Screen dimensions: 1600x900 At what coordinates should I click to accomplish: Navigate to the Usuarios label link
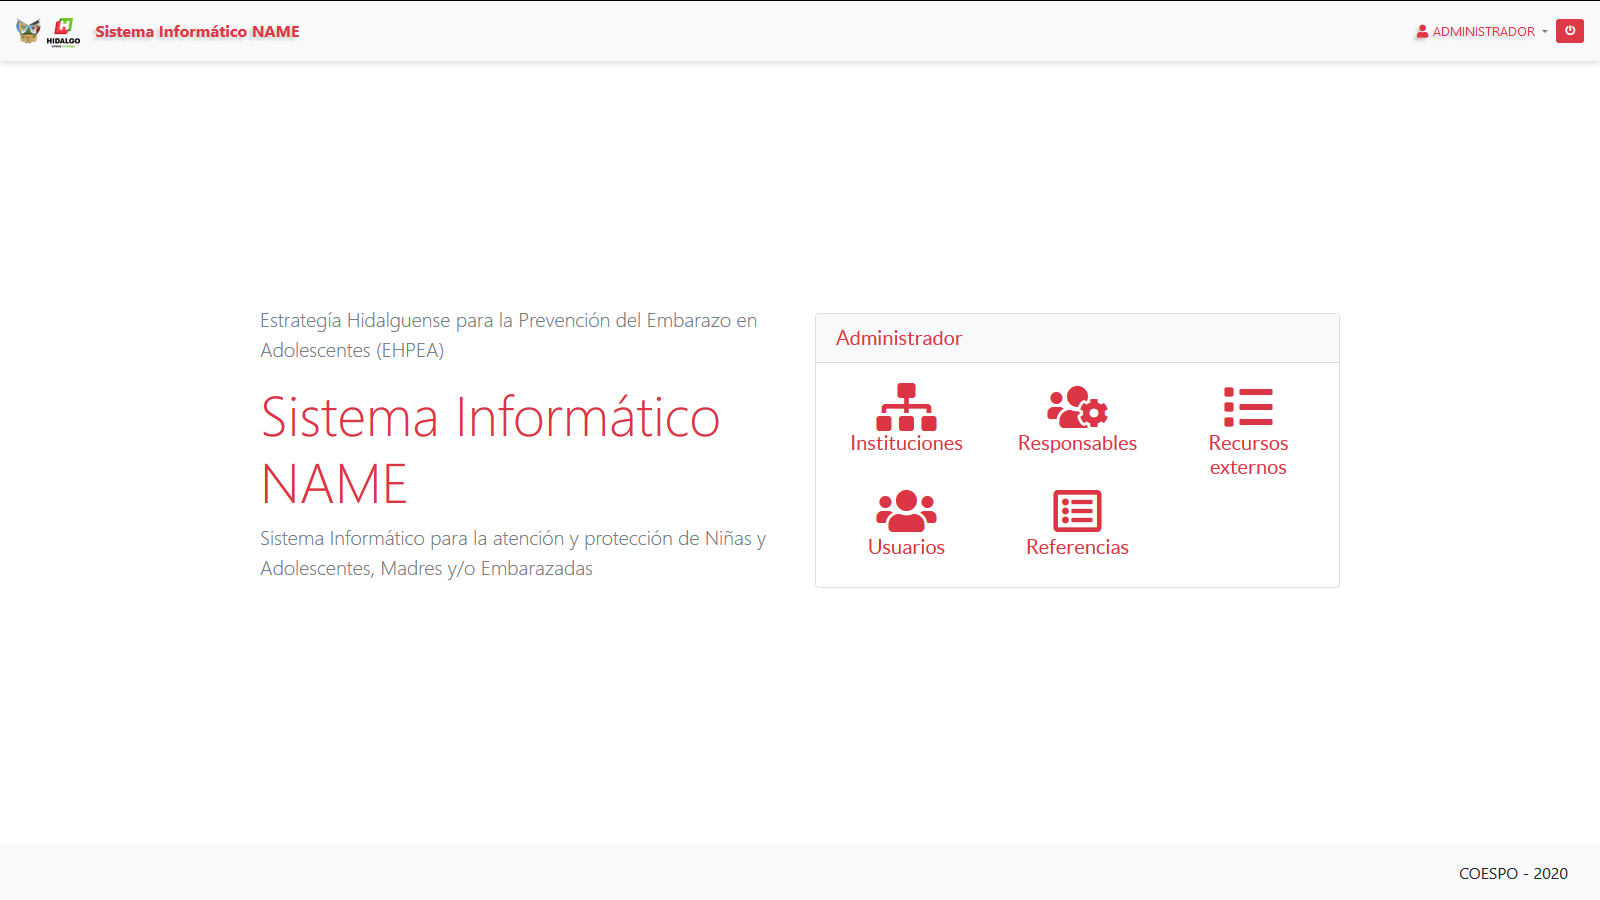coord(906,548)
